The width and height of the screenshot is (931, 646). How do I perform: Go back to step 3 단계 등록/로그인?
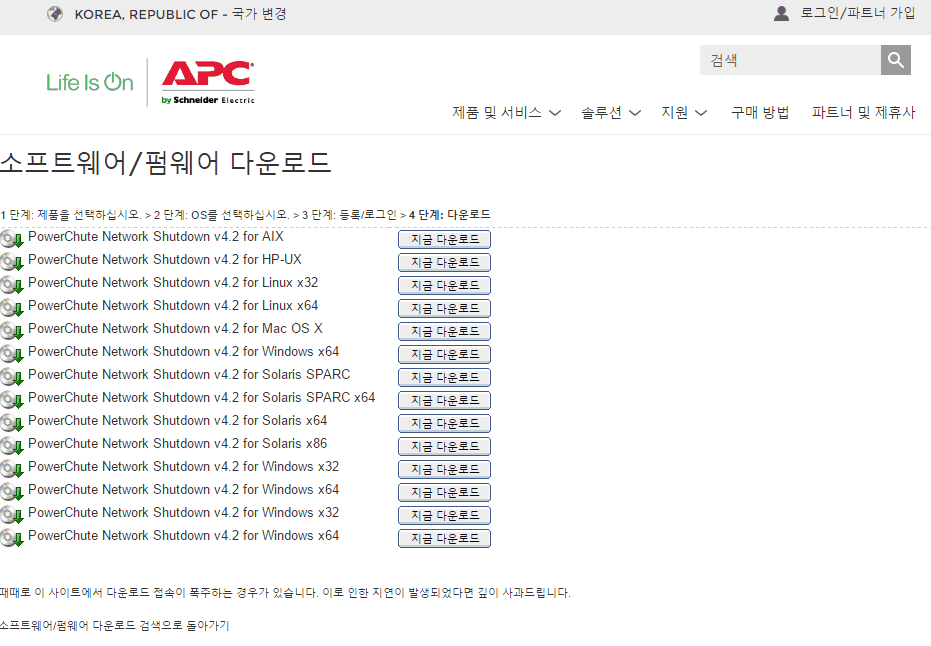coord(349,215)
